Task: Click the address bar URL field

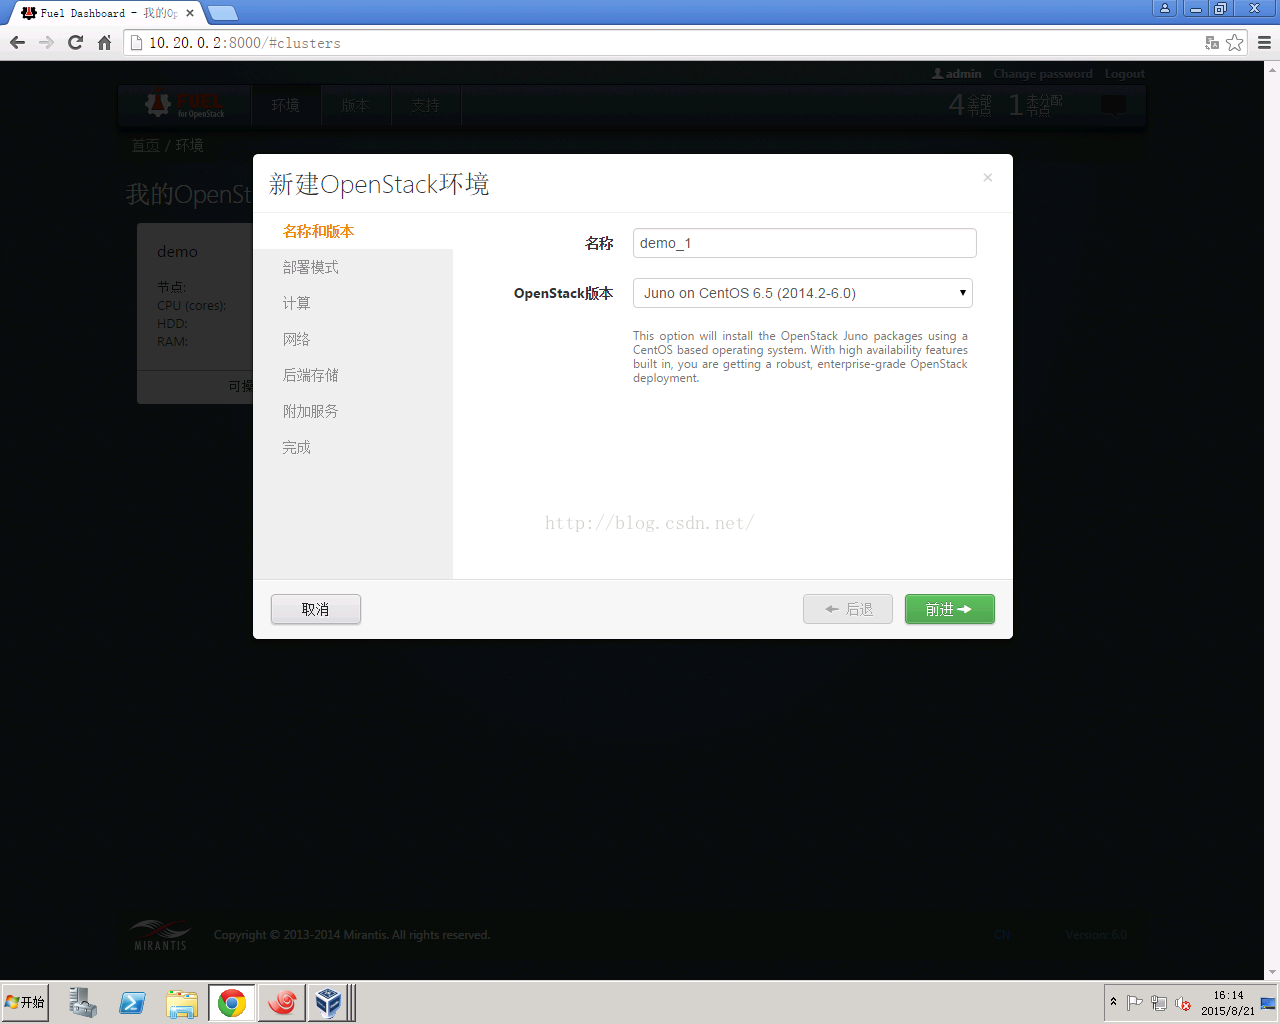Action: 660,43
